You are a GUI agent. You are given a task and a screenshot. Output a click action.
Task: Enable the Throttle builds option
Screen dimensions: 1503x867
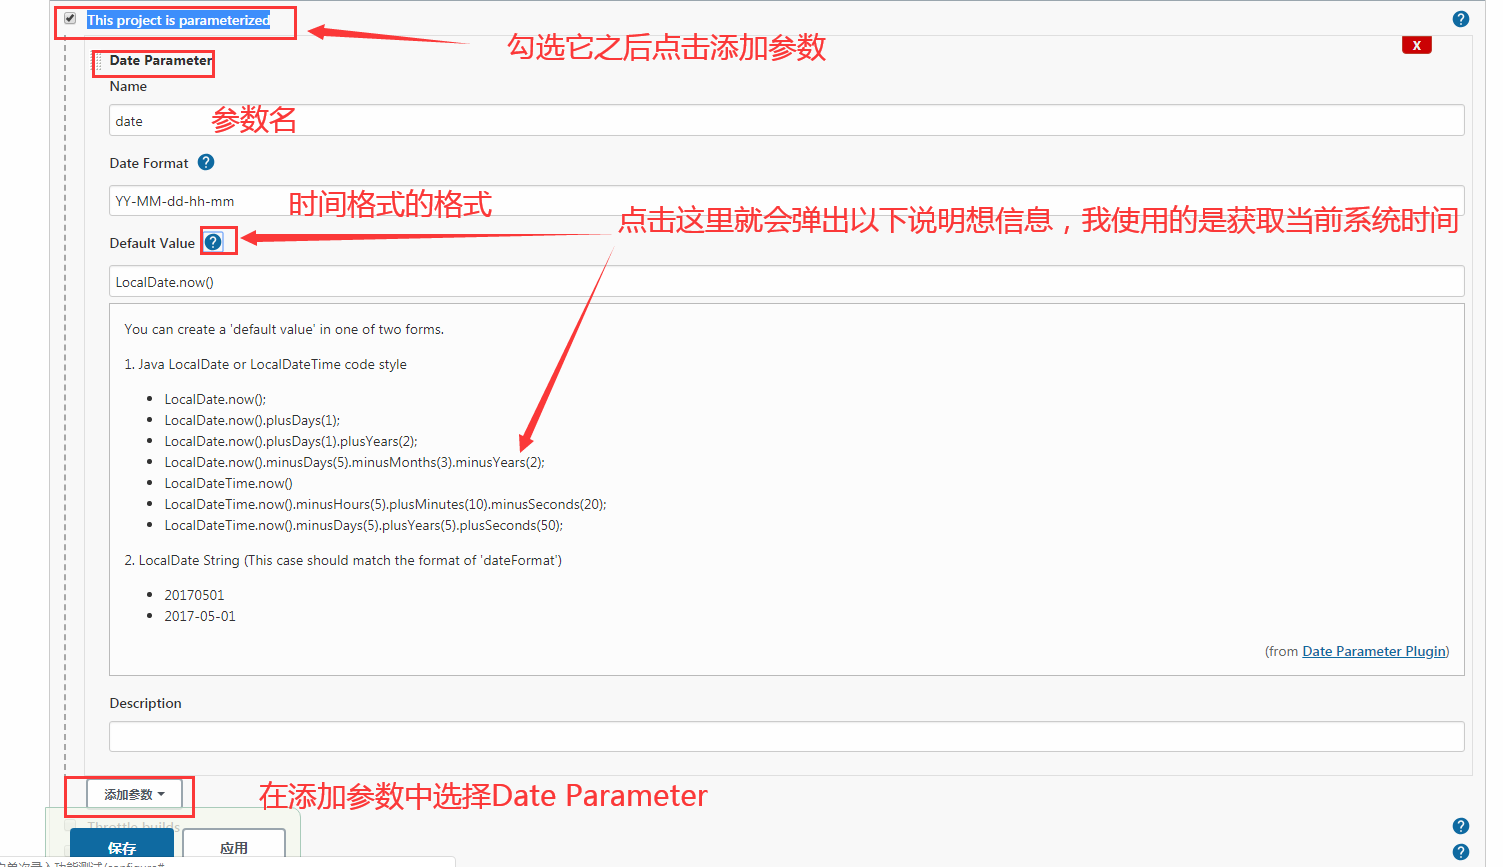[68, 826]
